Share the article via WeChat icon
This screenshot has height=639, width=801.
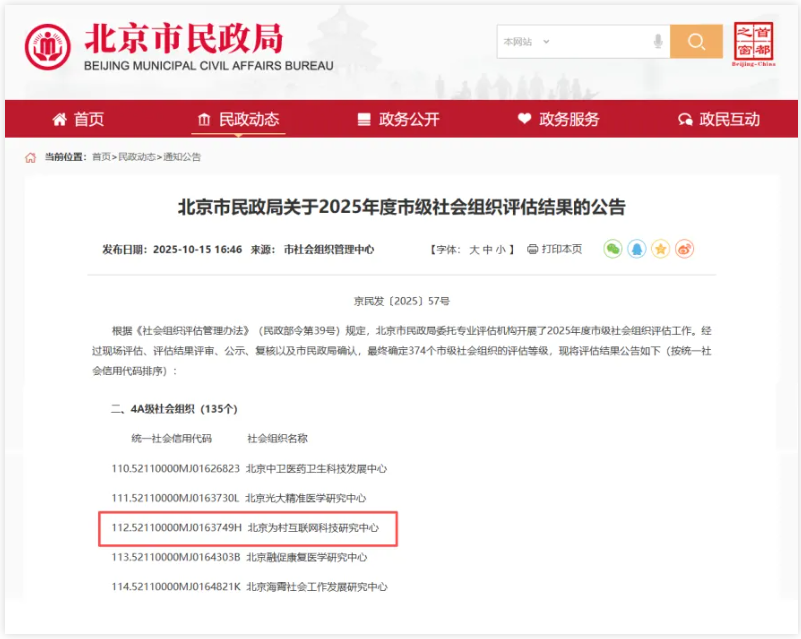613,249
